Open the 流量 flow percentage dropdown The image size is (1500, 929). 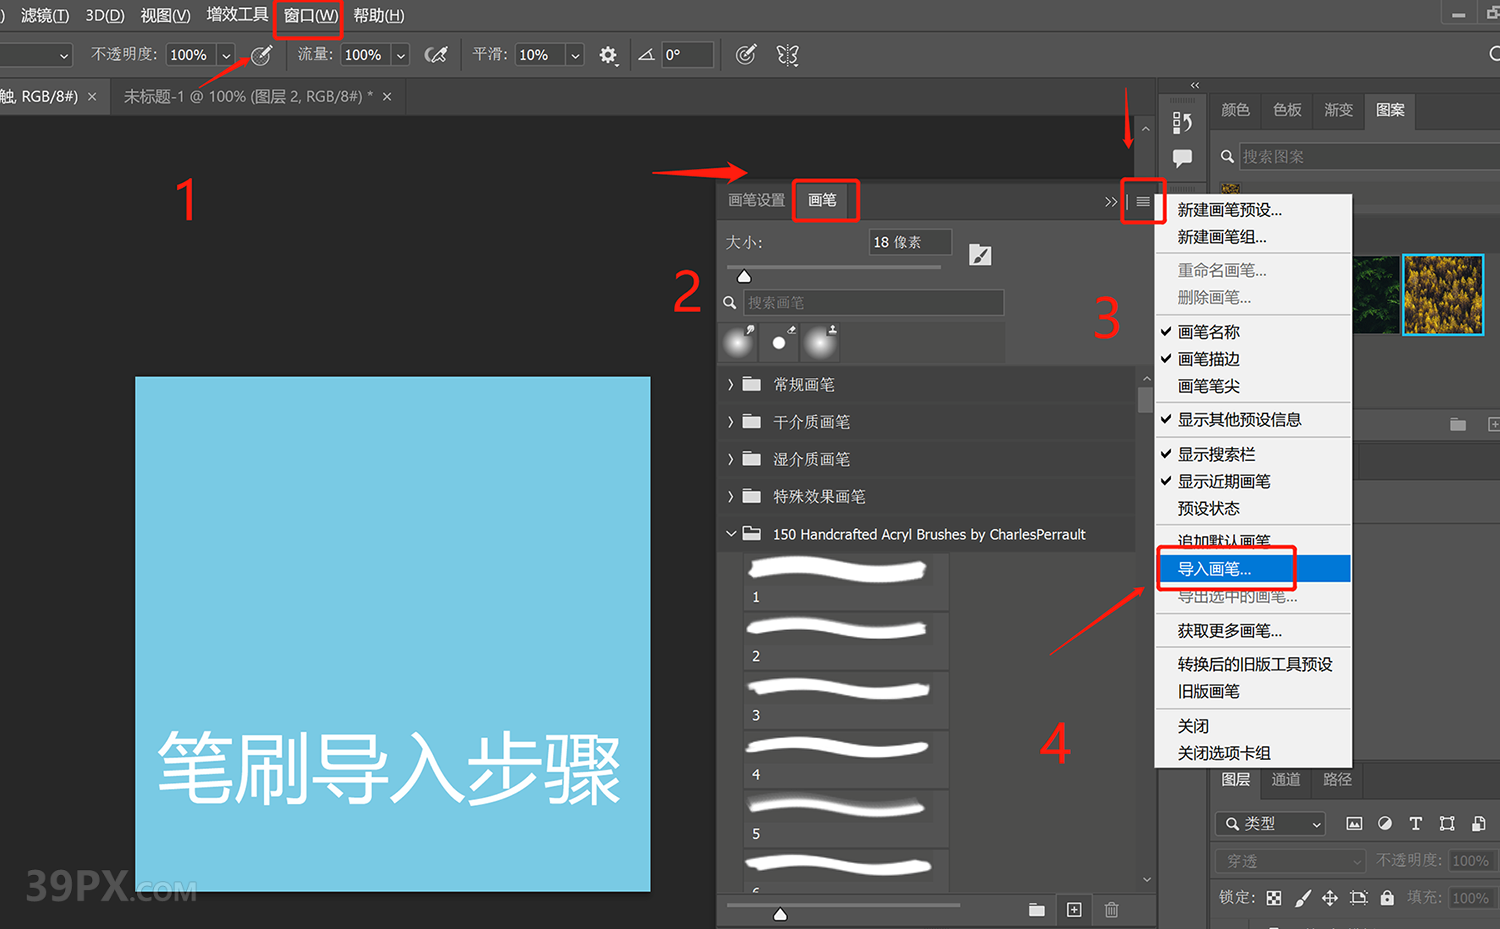tap(401, 55)
